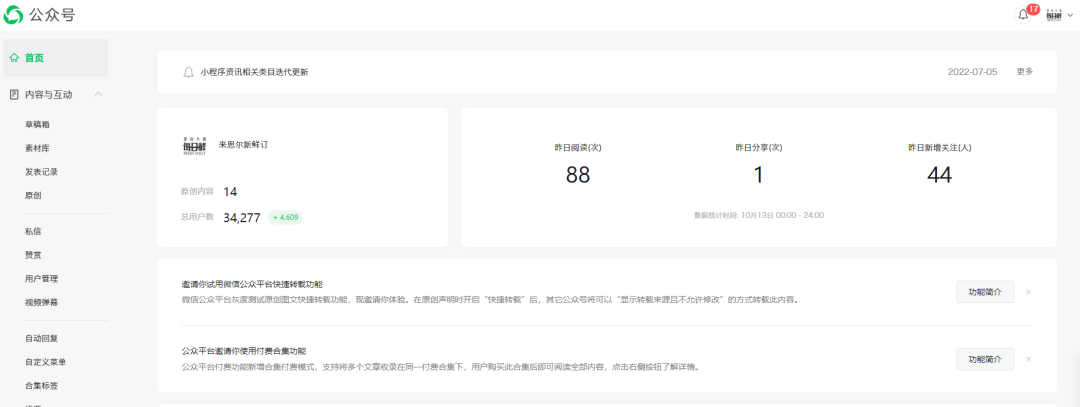Click the 昨日分享(次) label

[x=758, y=147]
